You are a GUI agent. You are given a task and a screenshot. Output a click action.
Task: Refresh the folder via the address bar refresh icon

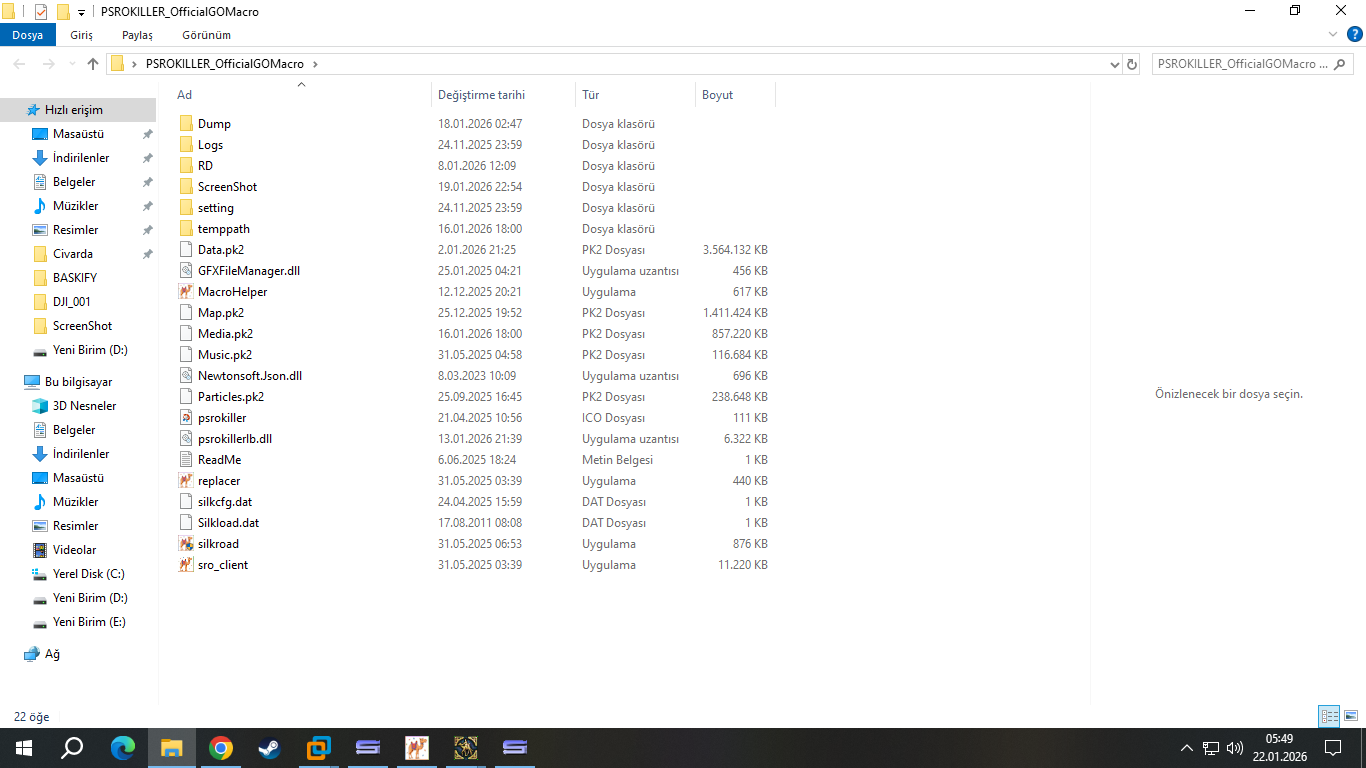(1132, 64)
